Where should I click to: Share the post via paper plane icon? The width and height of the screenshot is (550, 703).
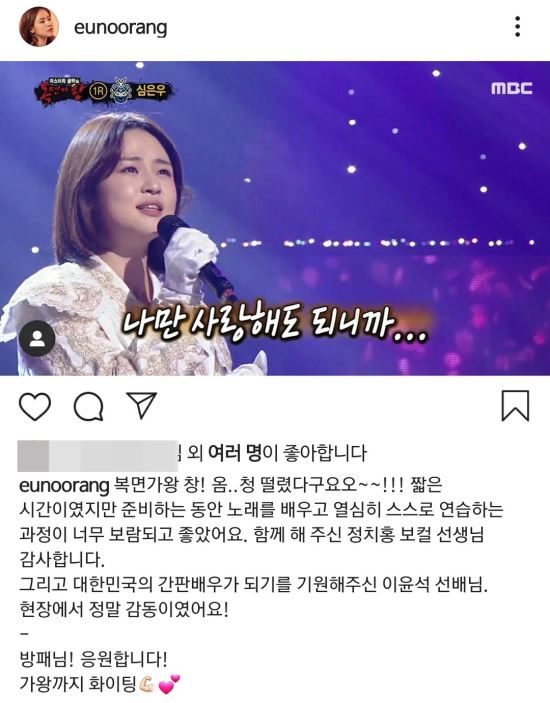coord(142,405)
